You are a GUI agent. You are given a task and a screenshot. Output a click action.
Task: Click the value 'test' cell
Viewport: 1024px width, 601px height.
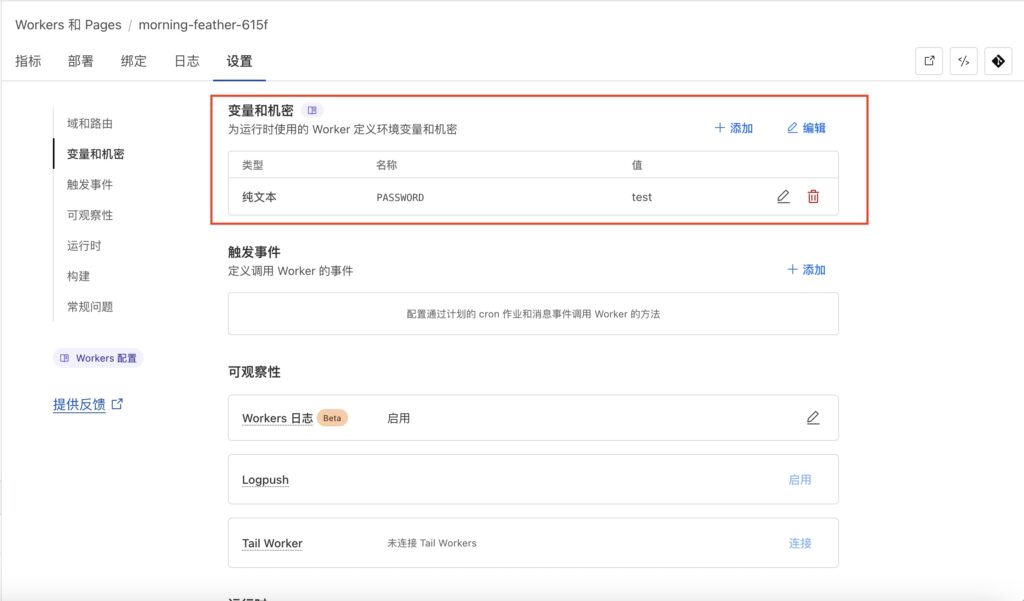(642, 197)
